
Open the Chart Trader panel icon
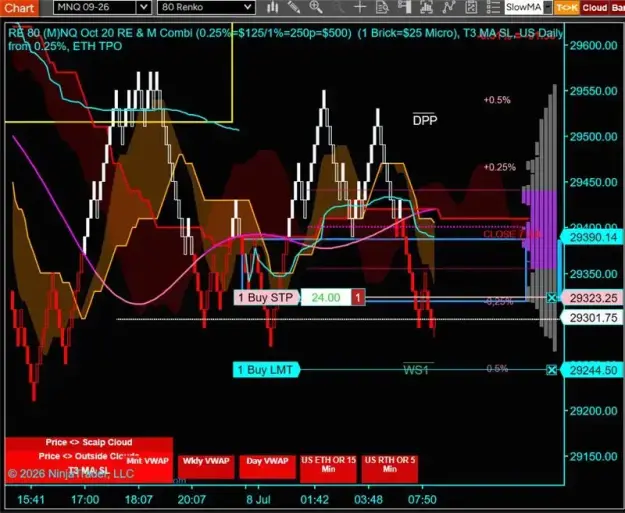pyautogui.click(x=405, y=7)
